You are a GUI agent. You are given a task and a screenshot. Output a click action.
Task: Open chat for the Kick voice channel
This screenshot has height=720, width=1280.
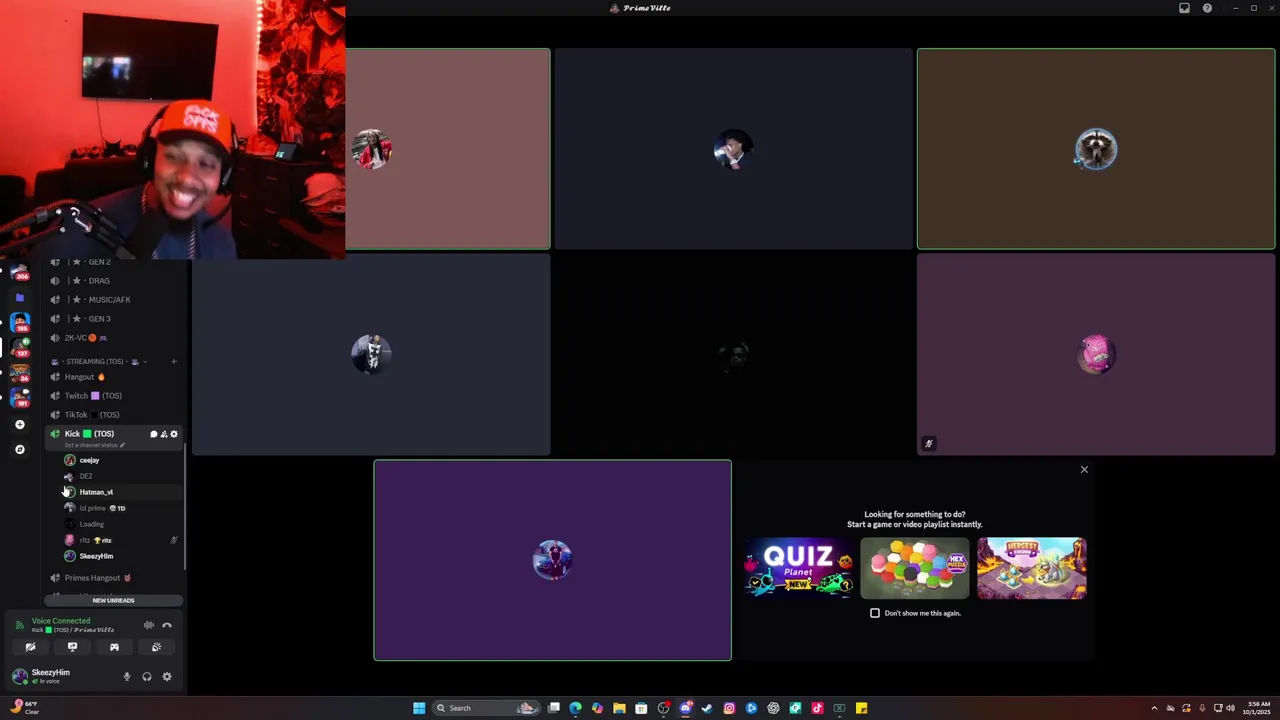[x=153, y=434]
